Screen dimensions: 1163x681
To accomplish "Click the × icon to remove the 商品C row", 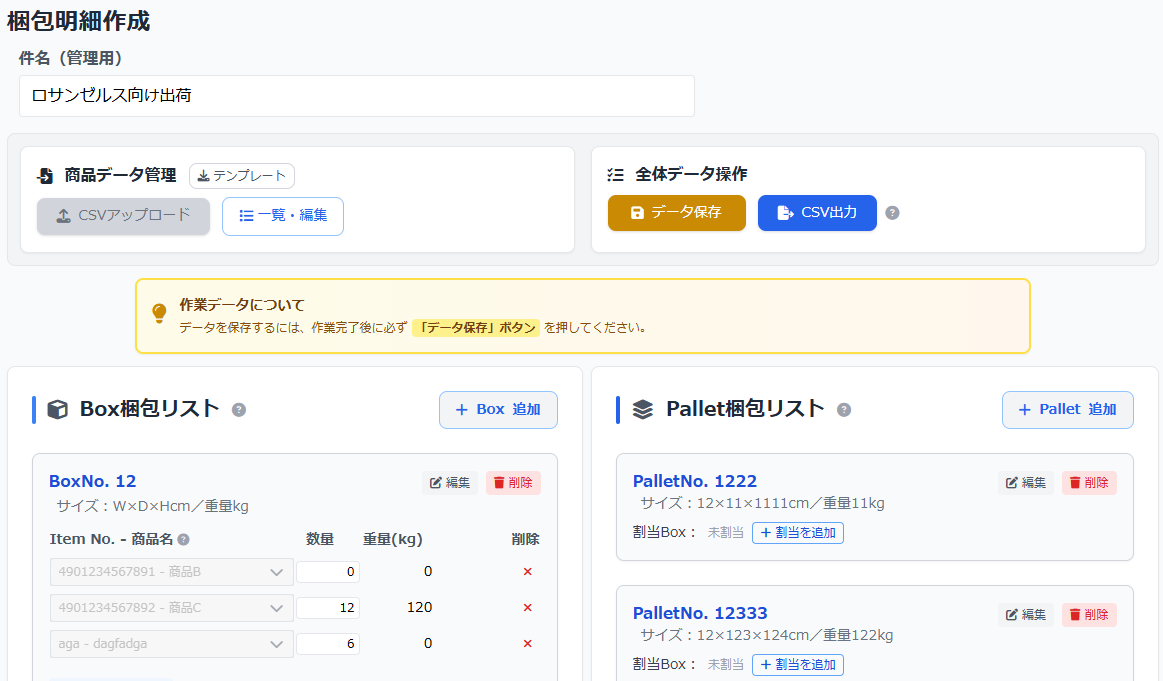I will [x=527, y=607].
